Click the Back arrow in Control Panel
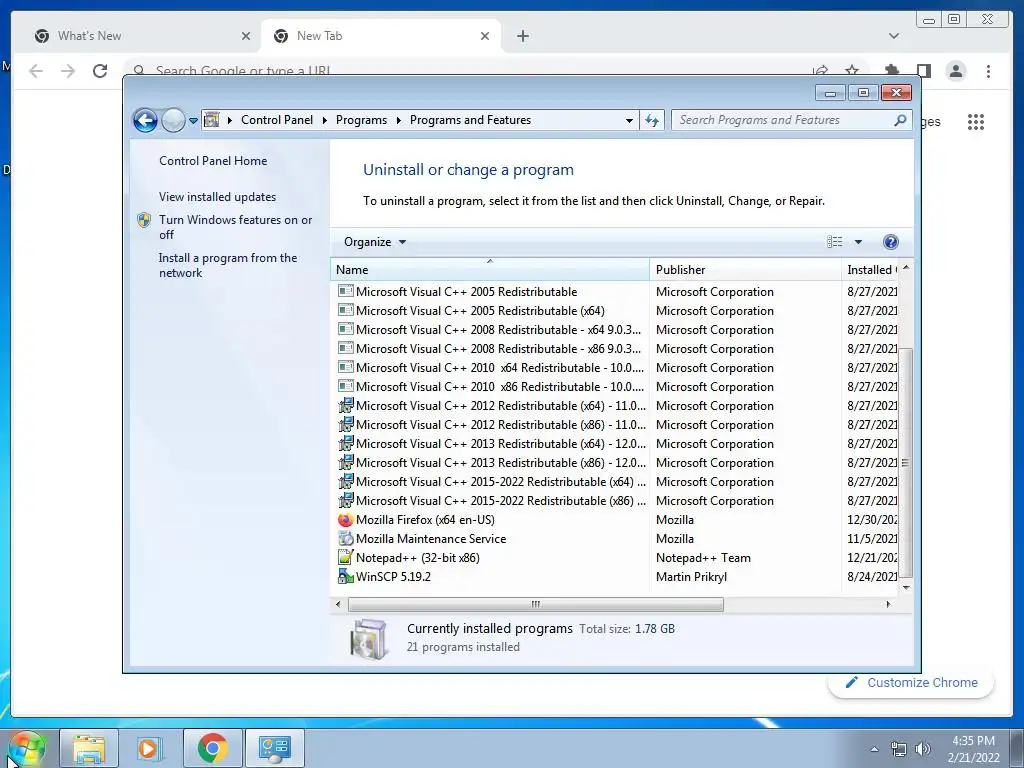The height and width of the screenshot is (768, 1024). pos(145,120)
